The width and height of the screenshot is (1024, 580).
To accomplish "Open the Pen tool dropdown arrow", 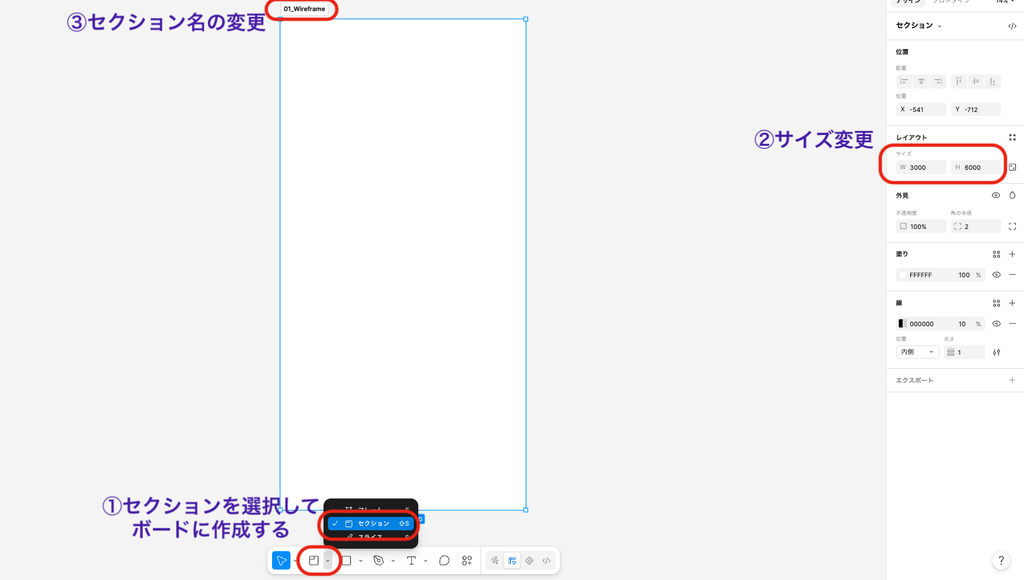I will tap(393, 560).
